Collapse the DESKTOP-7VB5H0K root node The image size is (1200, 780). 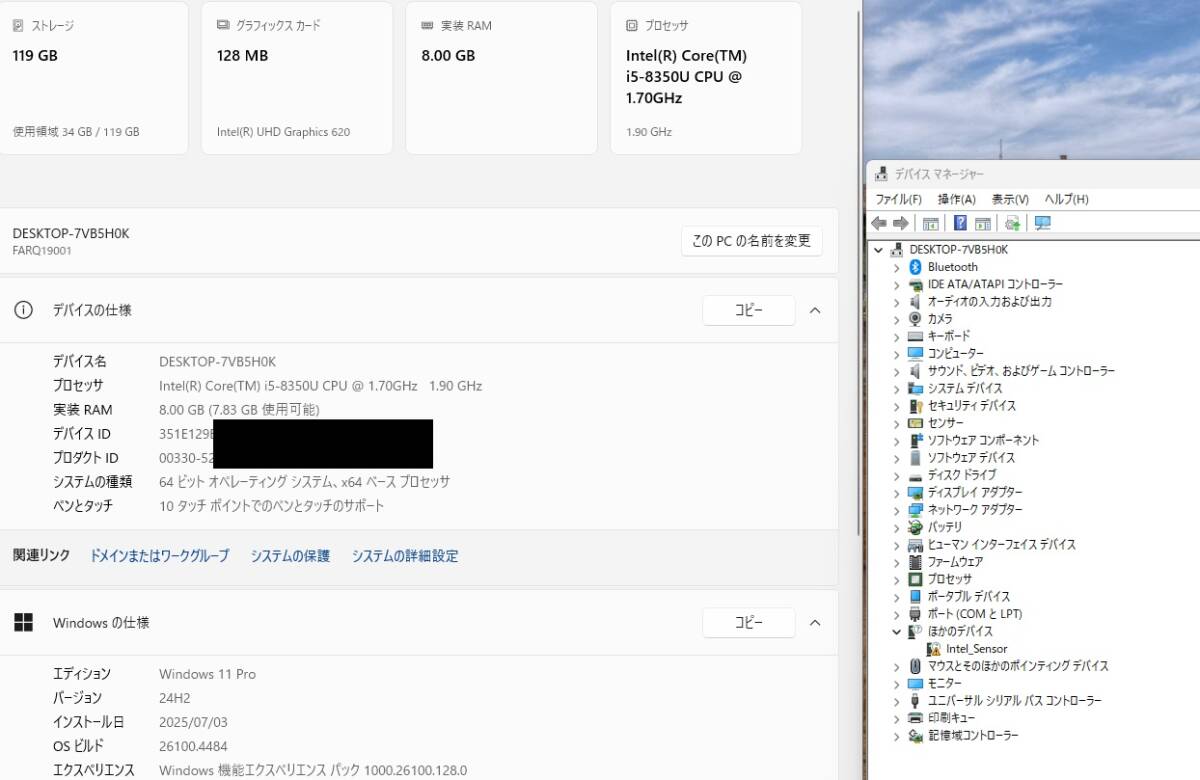coord(879,250)
